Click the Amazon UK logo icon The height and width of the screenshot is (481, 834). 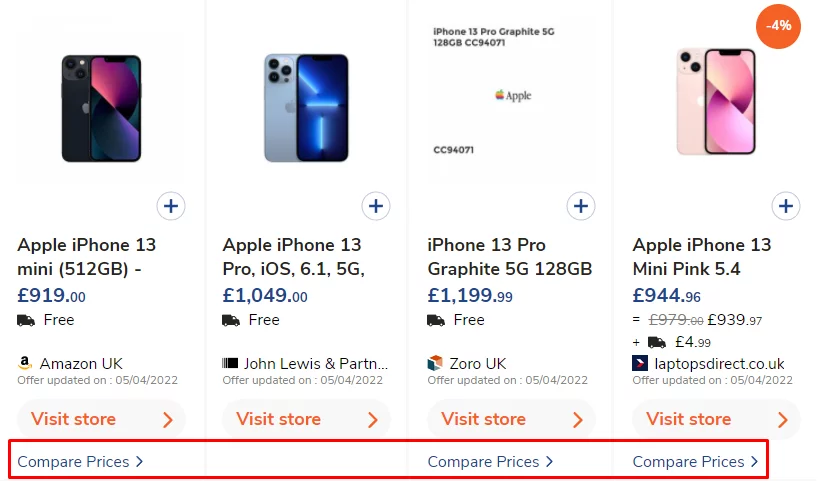coord(26,364)
